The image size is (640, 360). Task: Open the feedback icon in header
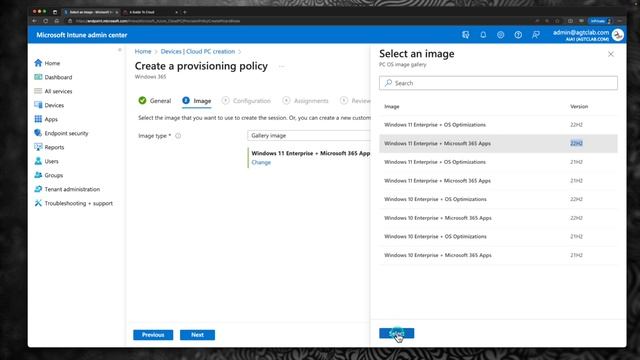point(536,35)
